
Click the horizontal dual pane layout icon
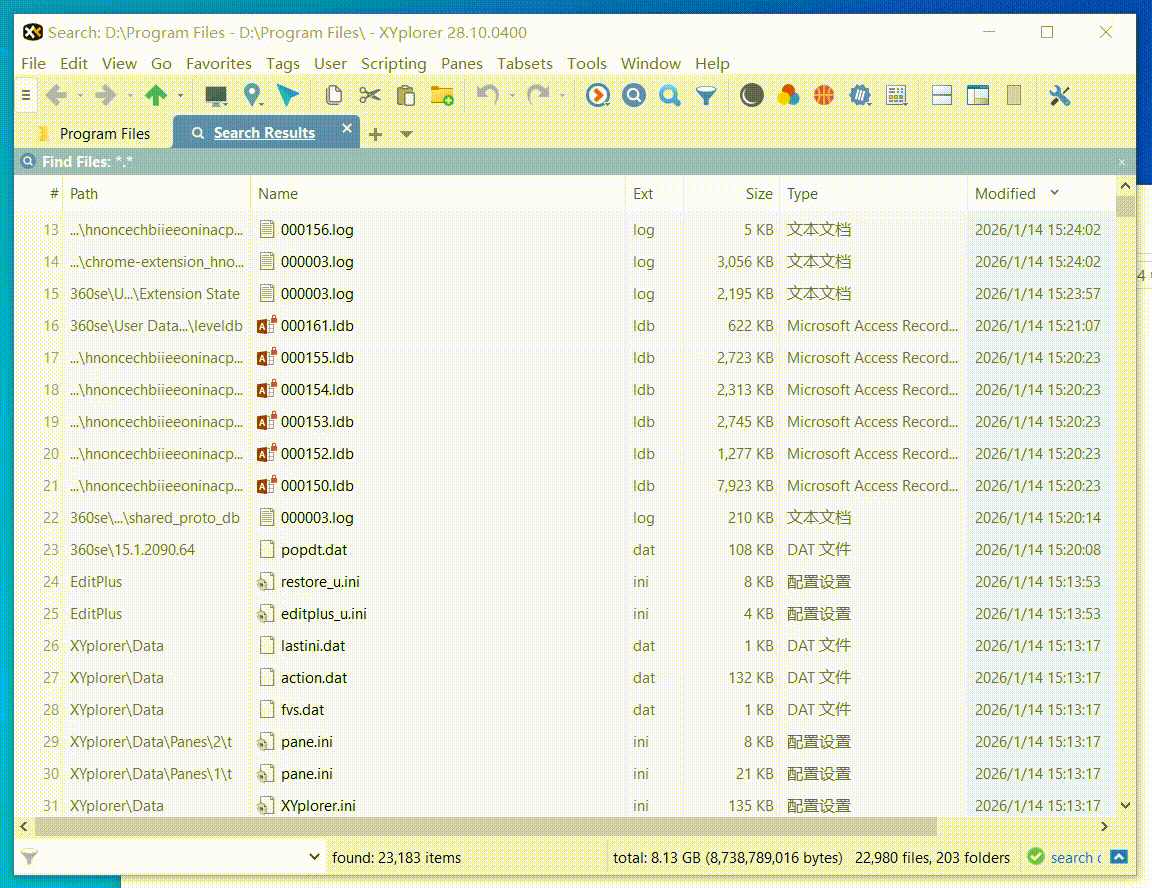941,95
